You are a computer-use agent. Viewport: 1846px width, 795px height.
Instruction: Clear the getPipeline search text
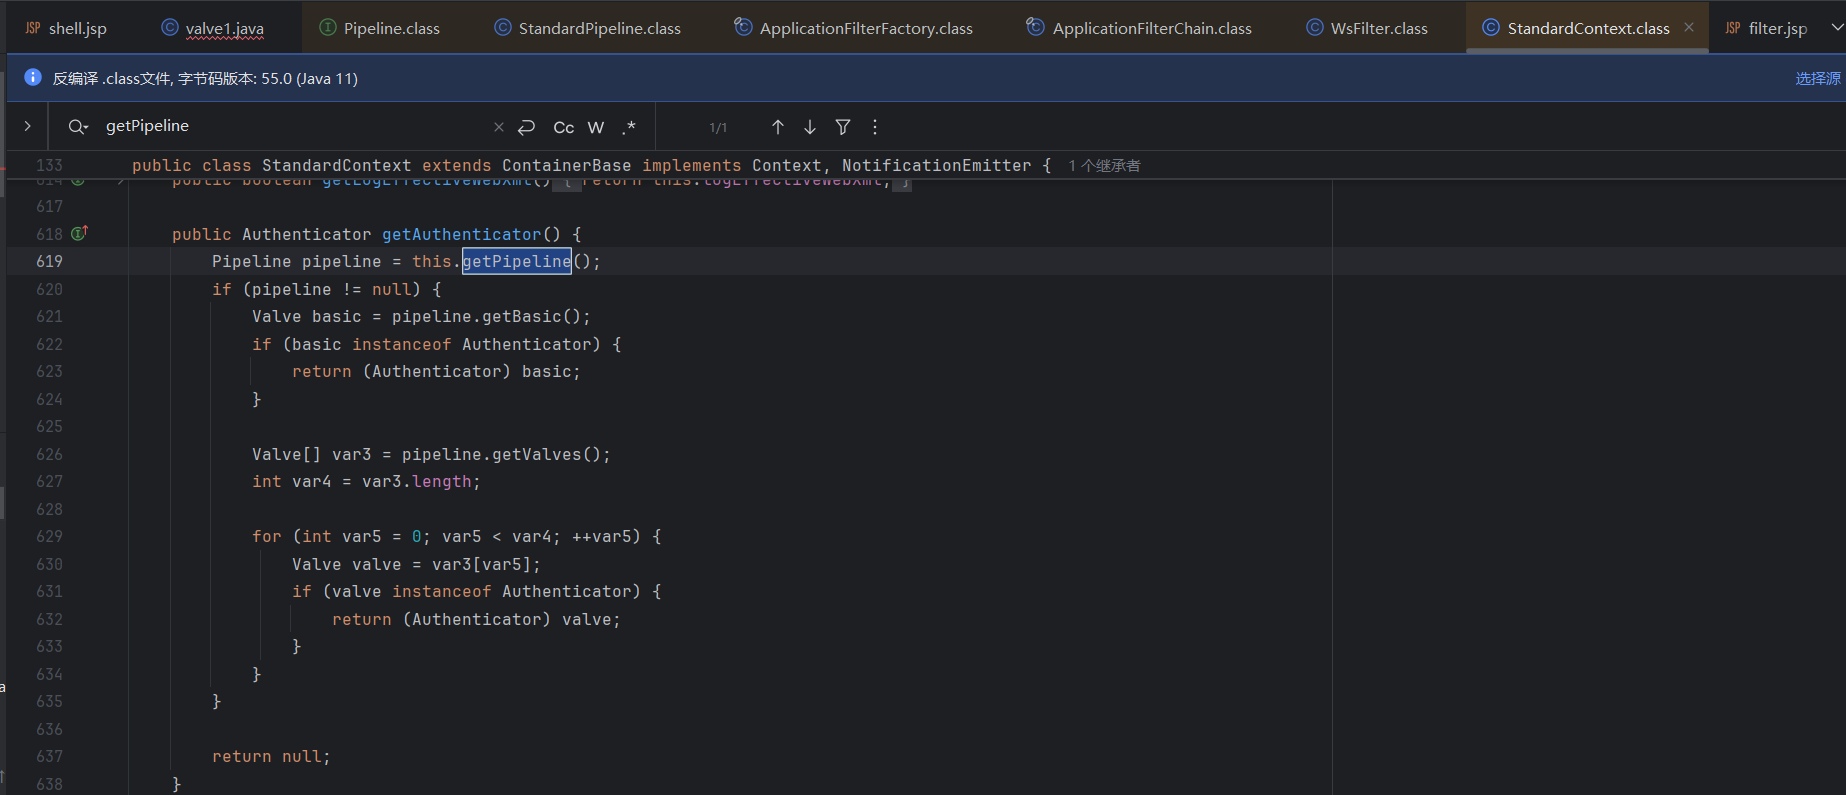(499, 127)
